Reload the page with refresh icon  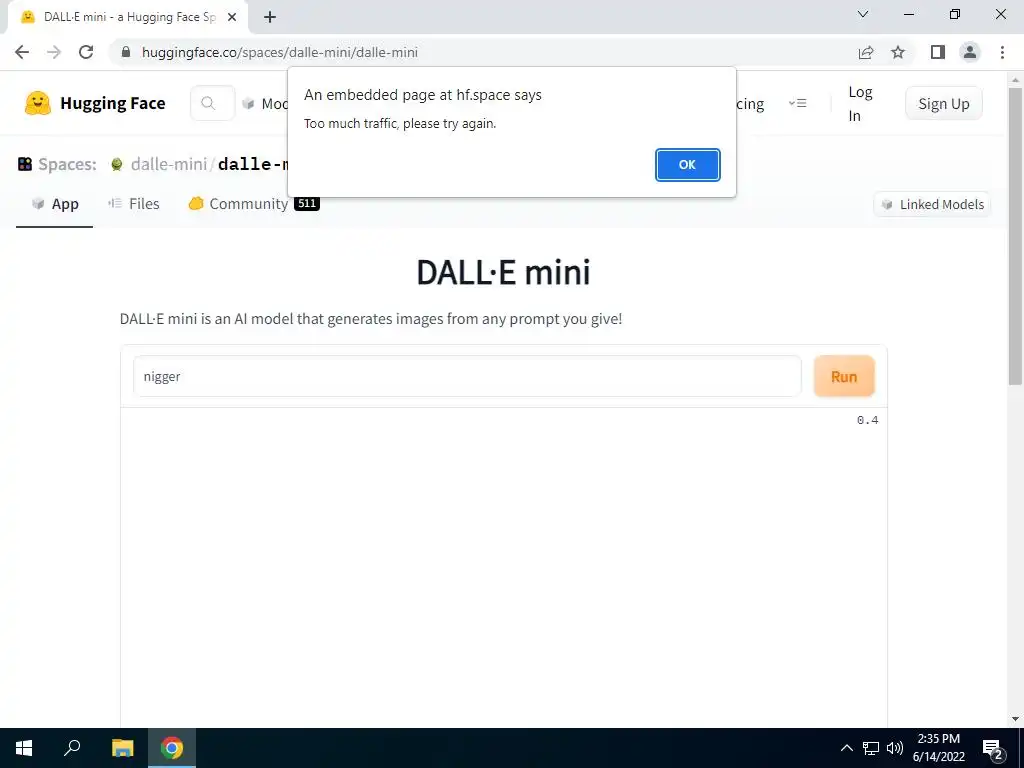[x=86, y=52]
